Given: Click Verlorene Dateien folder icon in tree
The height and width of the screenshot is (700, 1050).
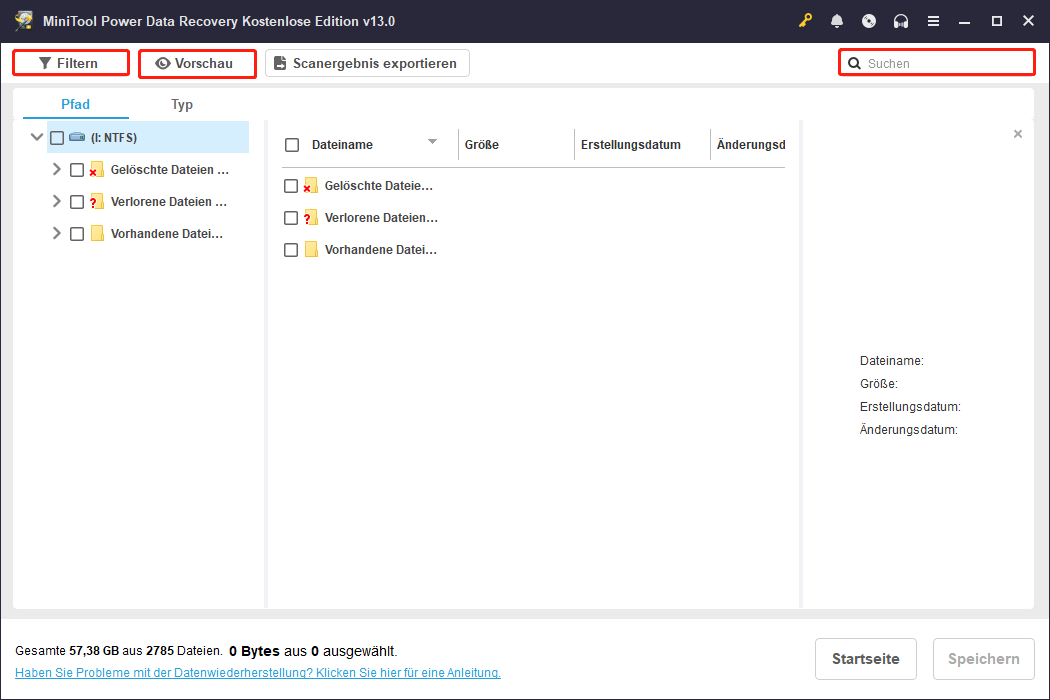Looking at the screenshot, I should pos(96,202).
